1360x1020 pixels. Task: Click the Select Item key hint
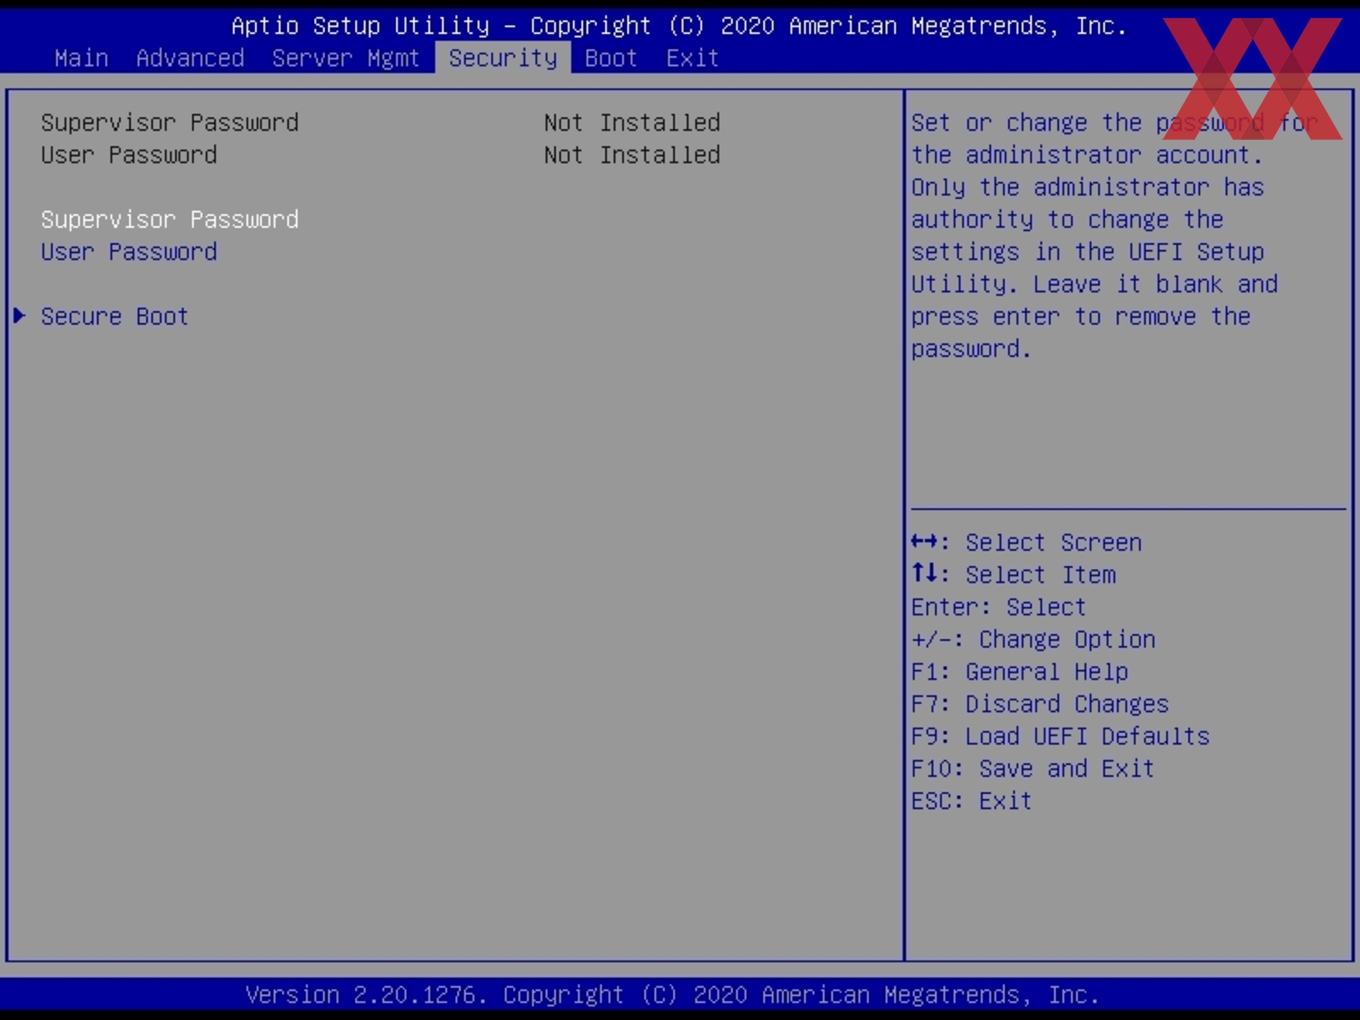1013,574
